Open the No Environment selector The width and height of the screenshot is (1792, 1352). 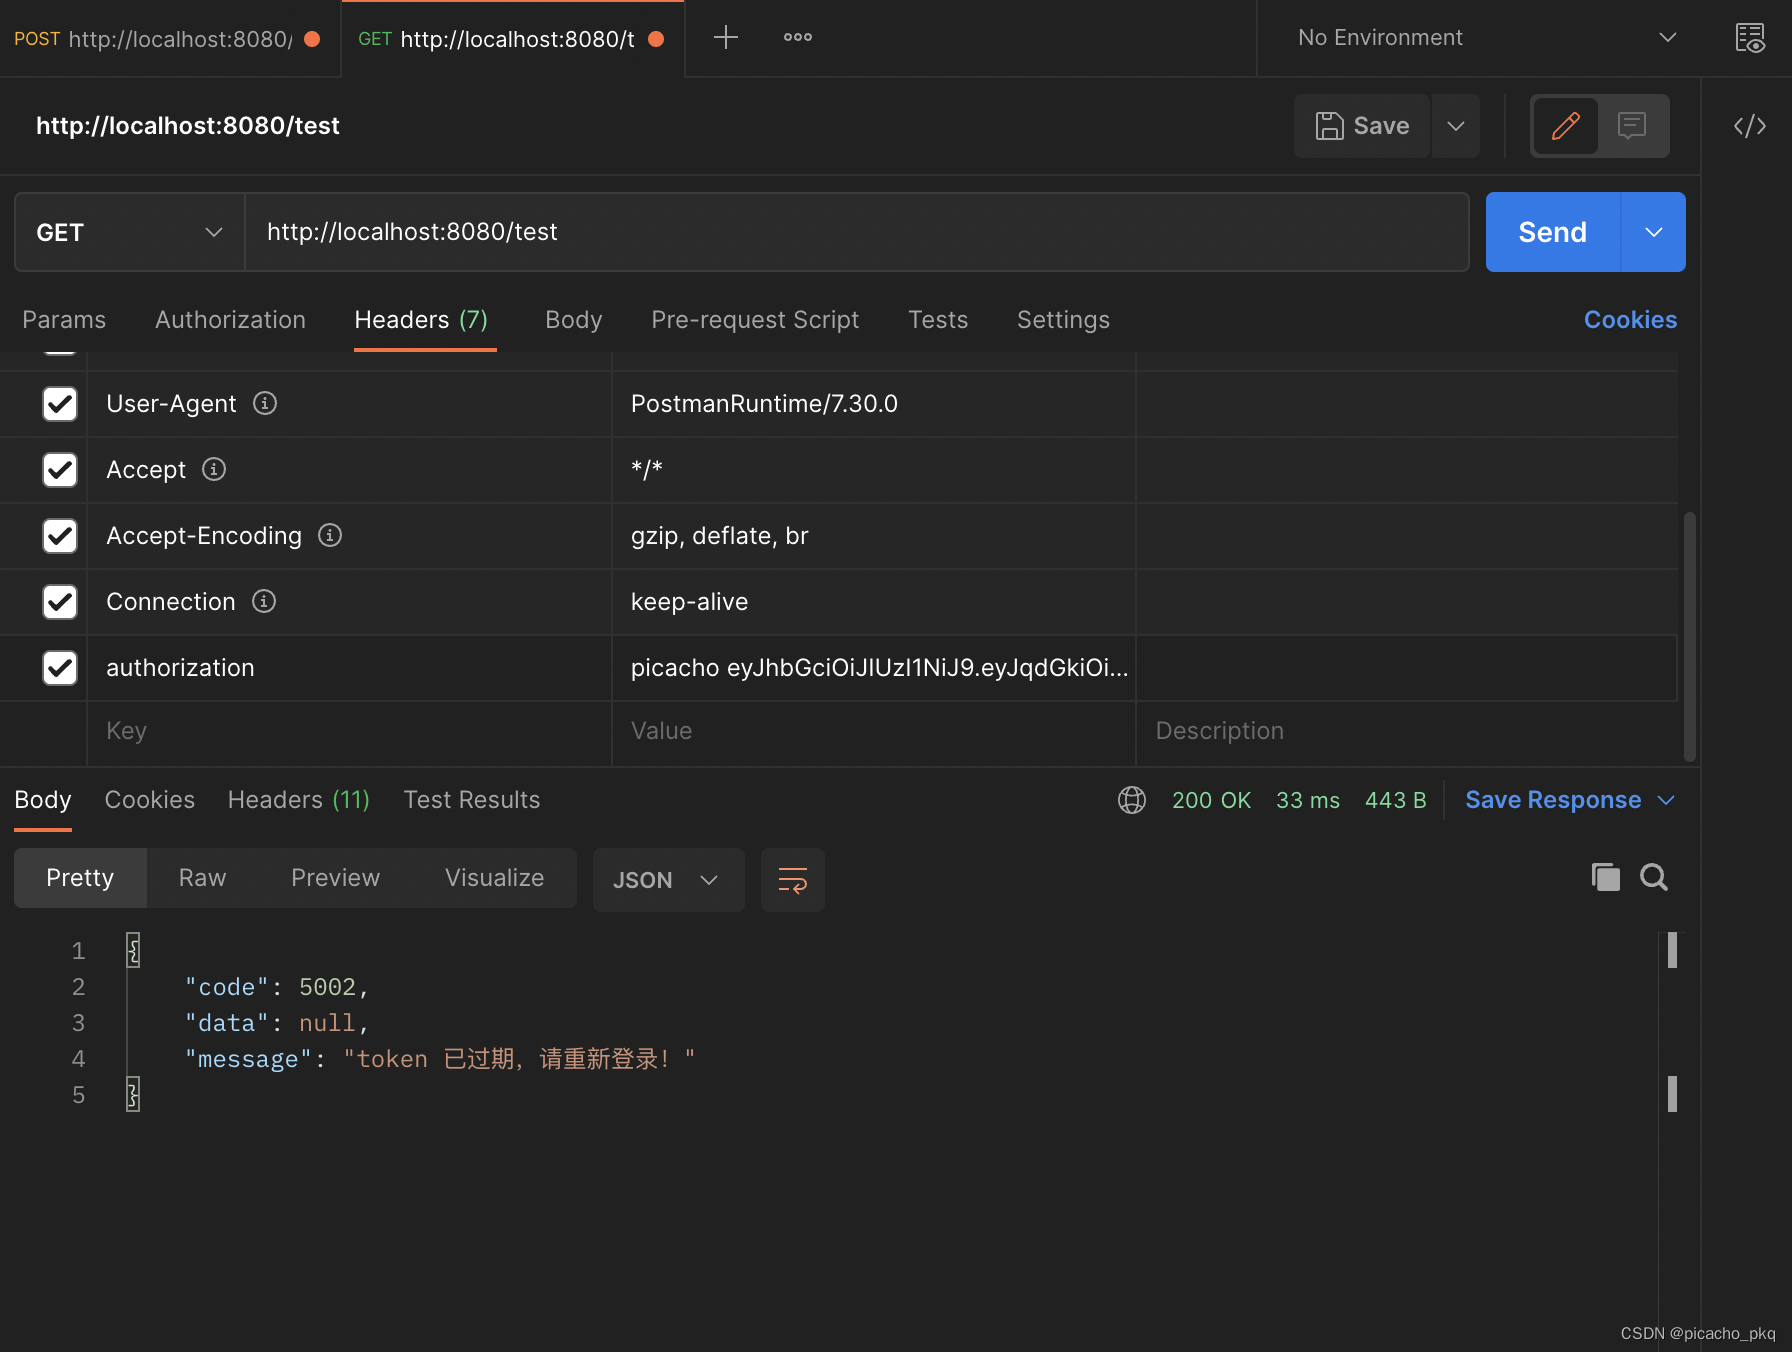click(x=1487, y=38)
